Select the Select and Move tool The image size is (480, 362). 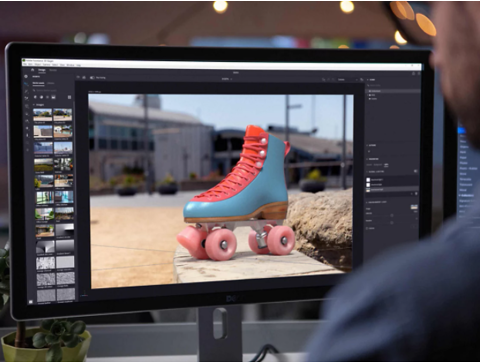[x=26, y=84]
